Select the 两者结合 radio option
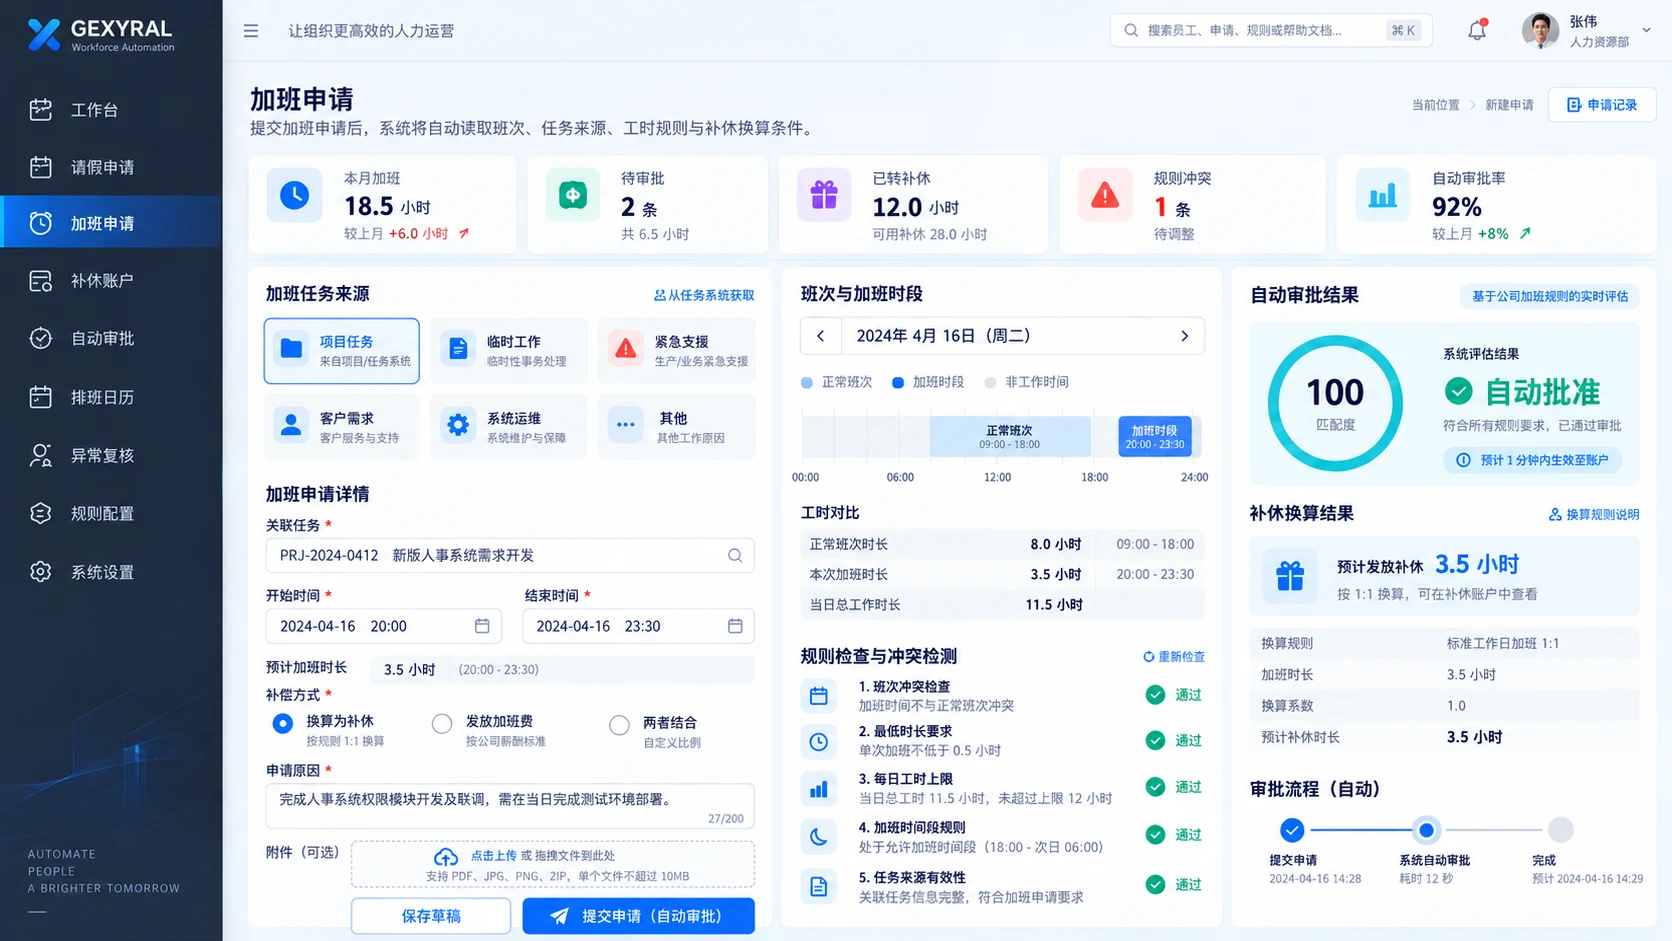Viewport: 1672px width, 941px height. coord(620,725)
